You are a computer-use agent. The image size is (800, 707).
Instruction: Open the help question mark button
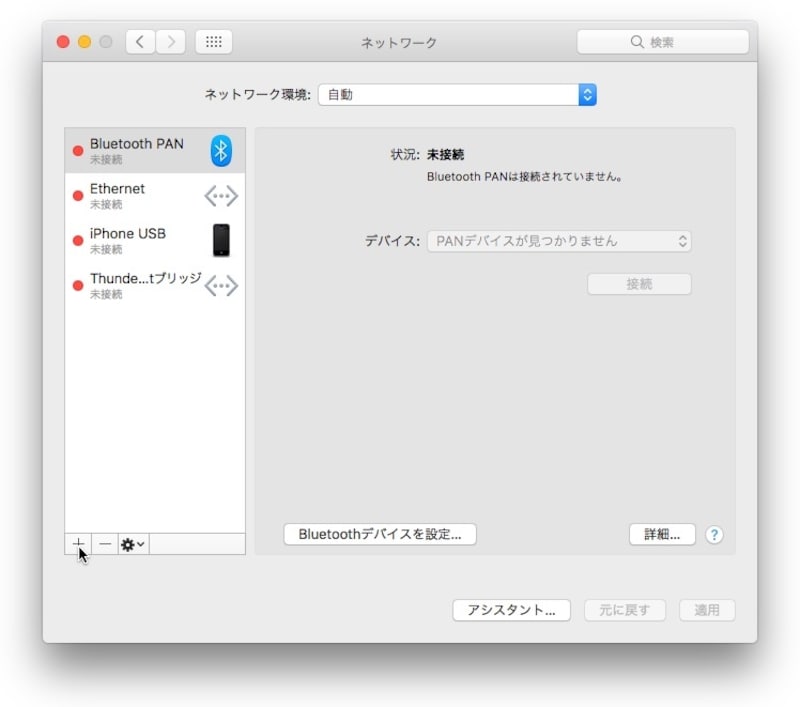(x=714, y=535)
